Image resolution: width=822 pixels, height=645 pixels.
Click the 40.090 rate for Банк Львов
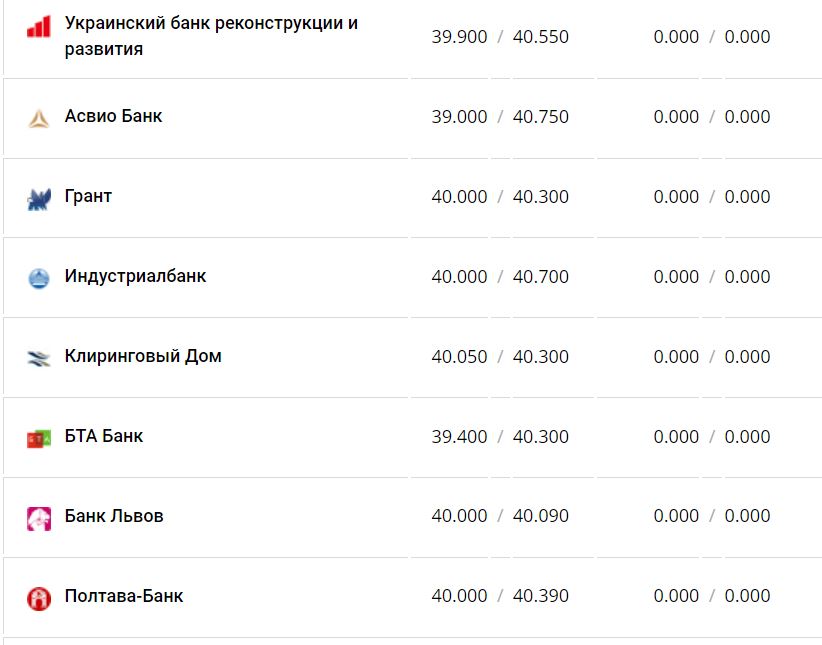540,516
